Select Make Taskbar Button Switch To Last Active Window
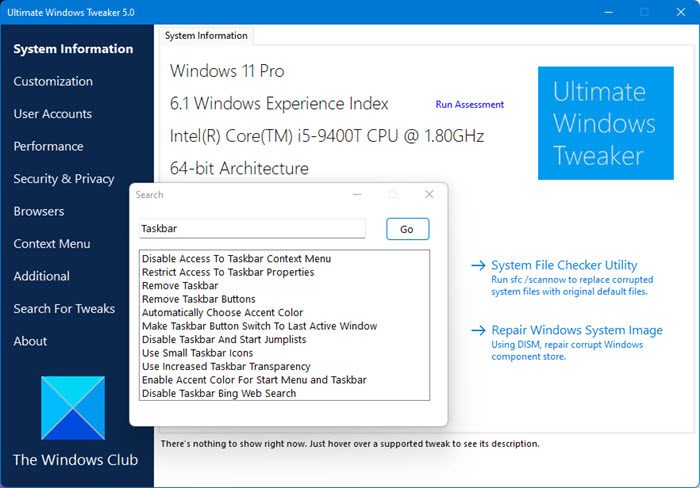This screenshot has height=488, width=700. point(259,326)
